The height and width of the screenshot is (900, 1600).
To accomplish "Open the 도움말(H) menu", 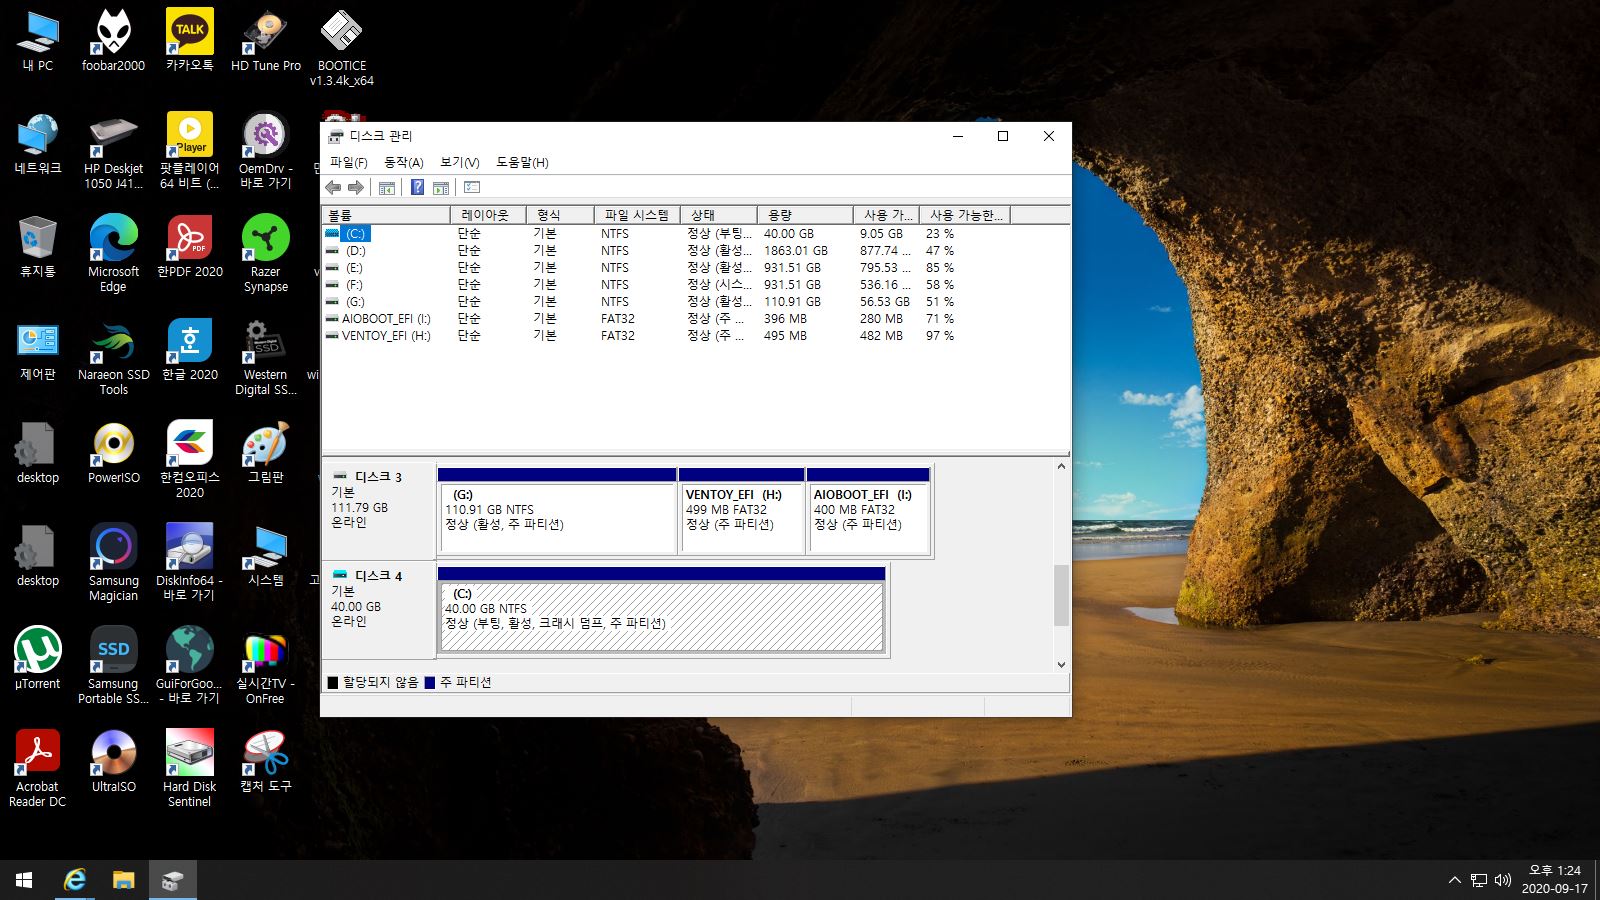I will [523, 162].
